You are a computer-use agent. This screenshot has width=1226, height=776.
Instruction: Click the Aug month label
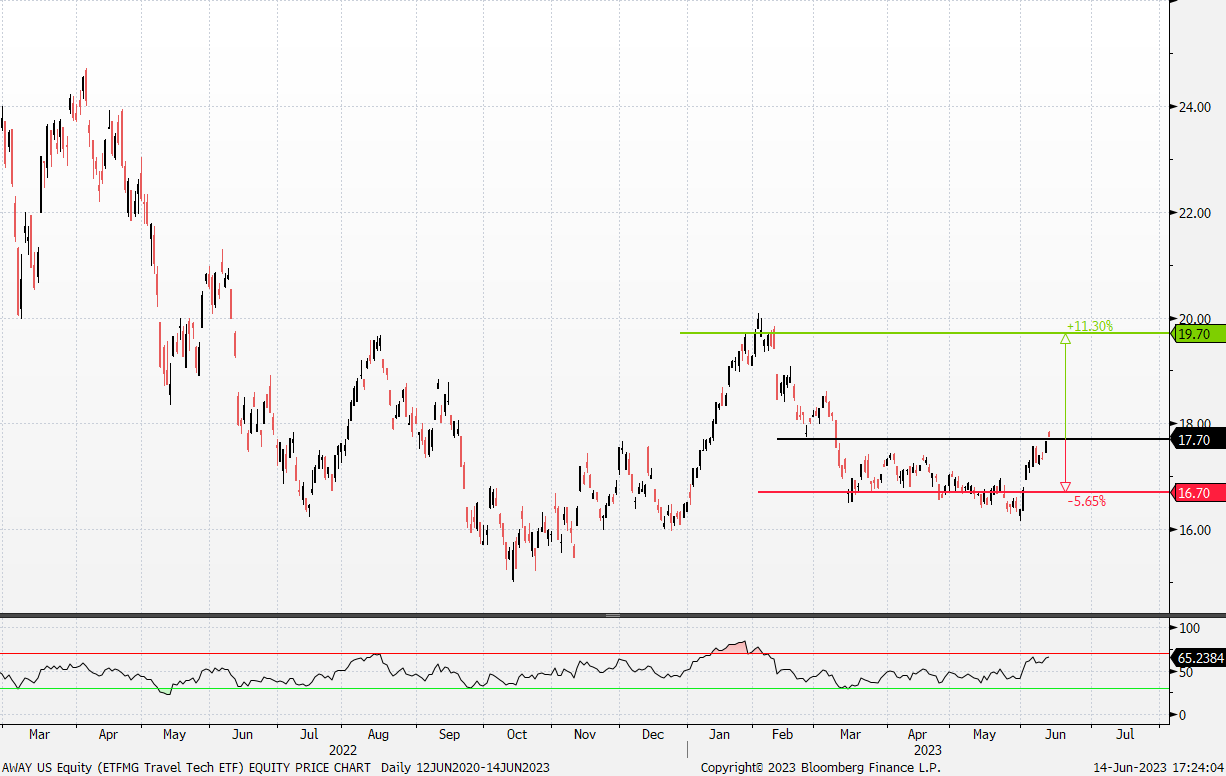(x=378, y=734)
